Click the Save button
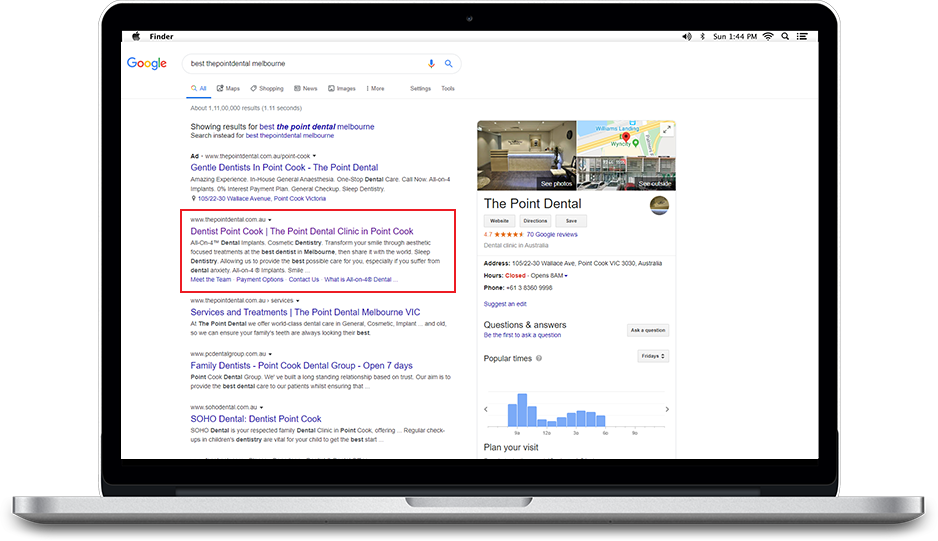 coord(571,221)
